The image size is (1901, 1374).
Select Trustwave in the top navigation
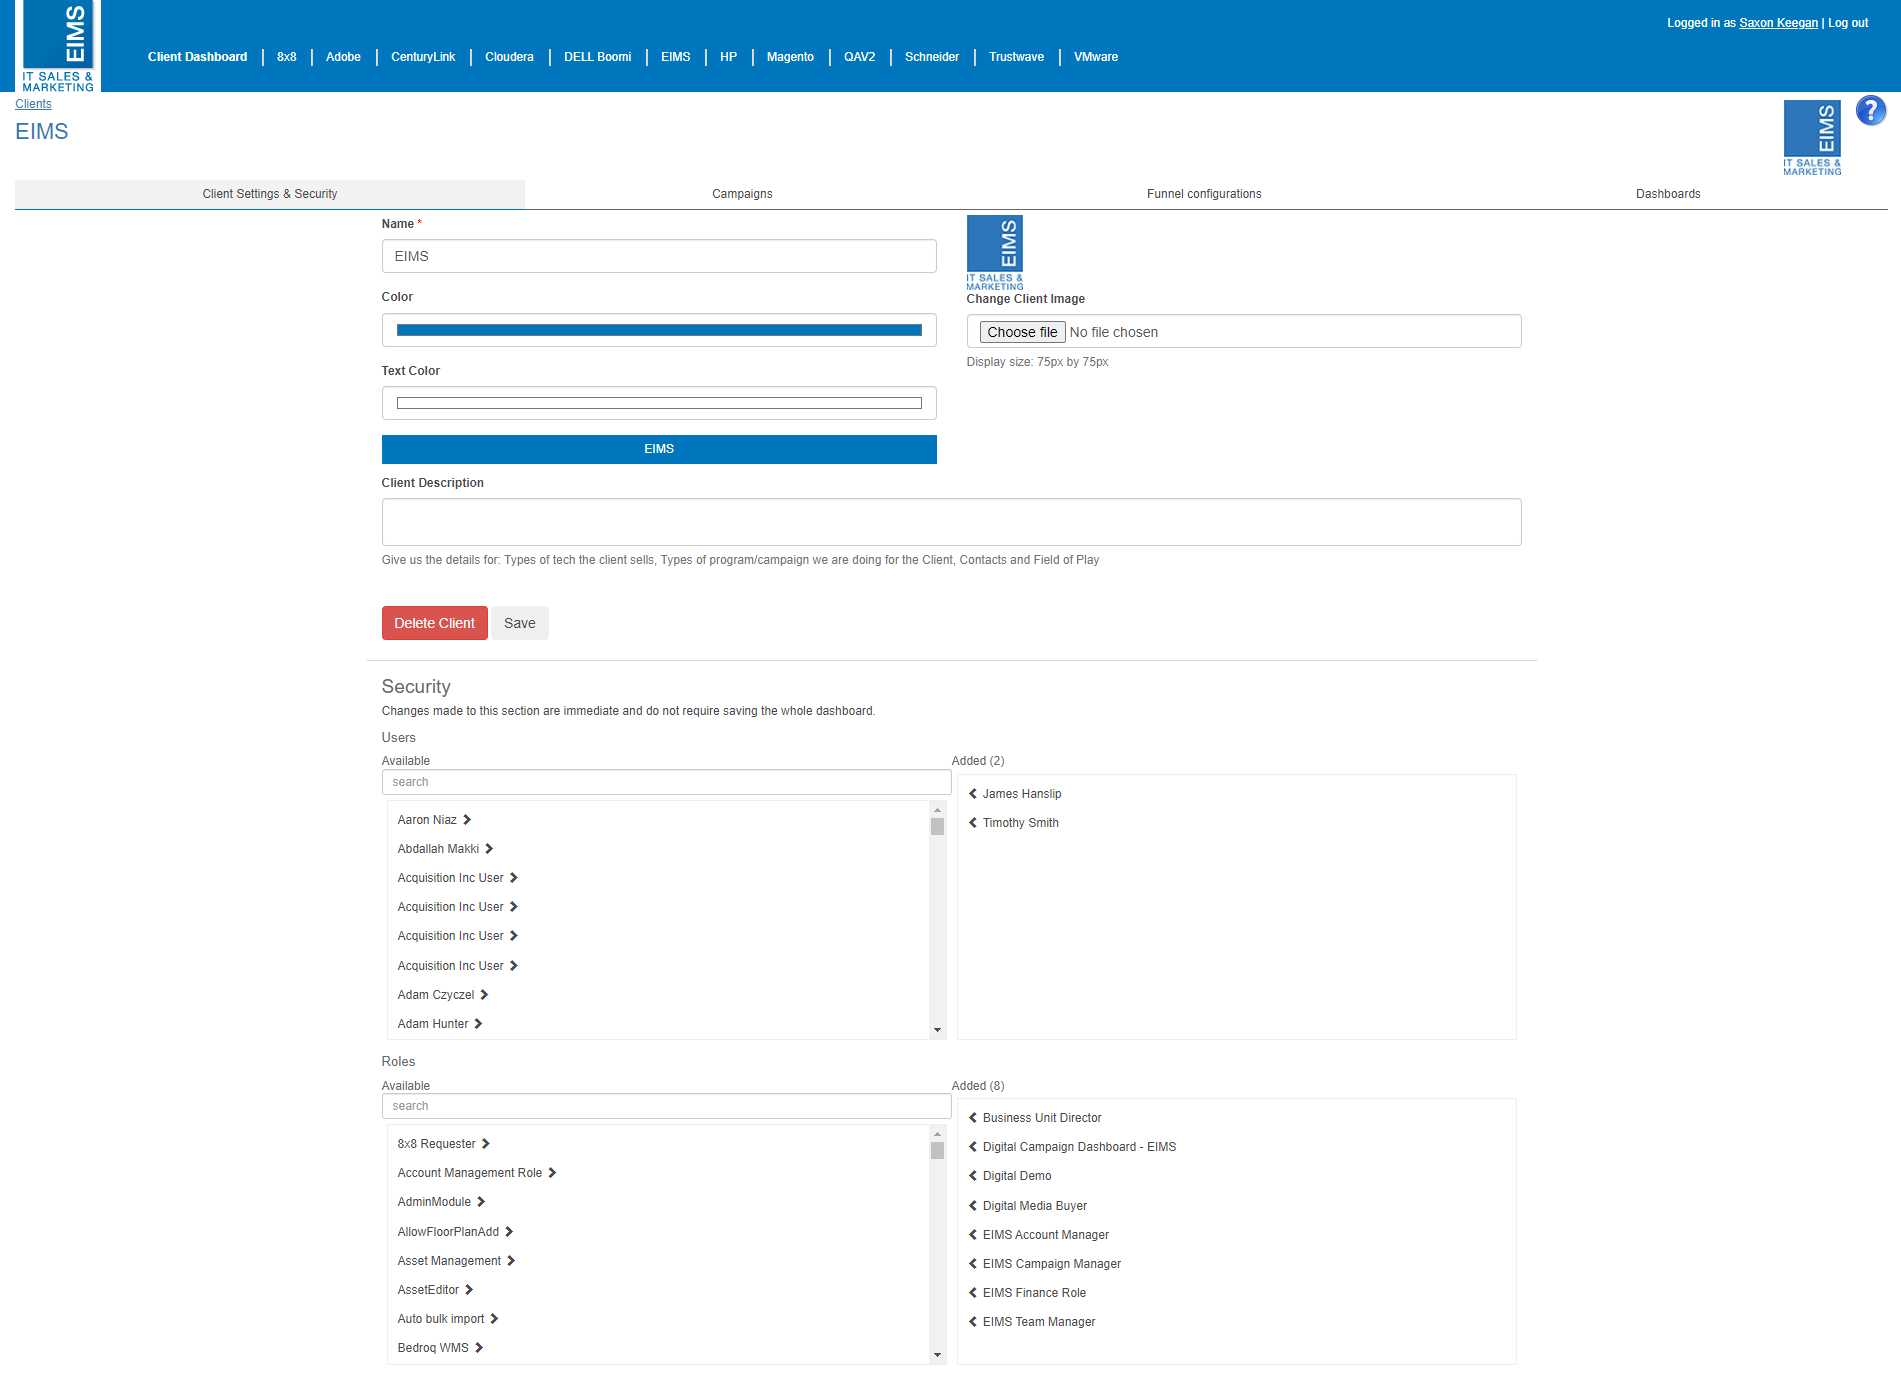pos(1016,57)
